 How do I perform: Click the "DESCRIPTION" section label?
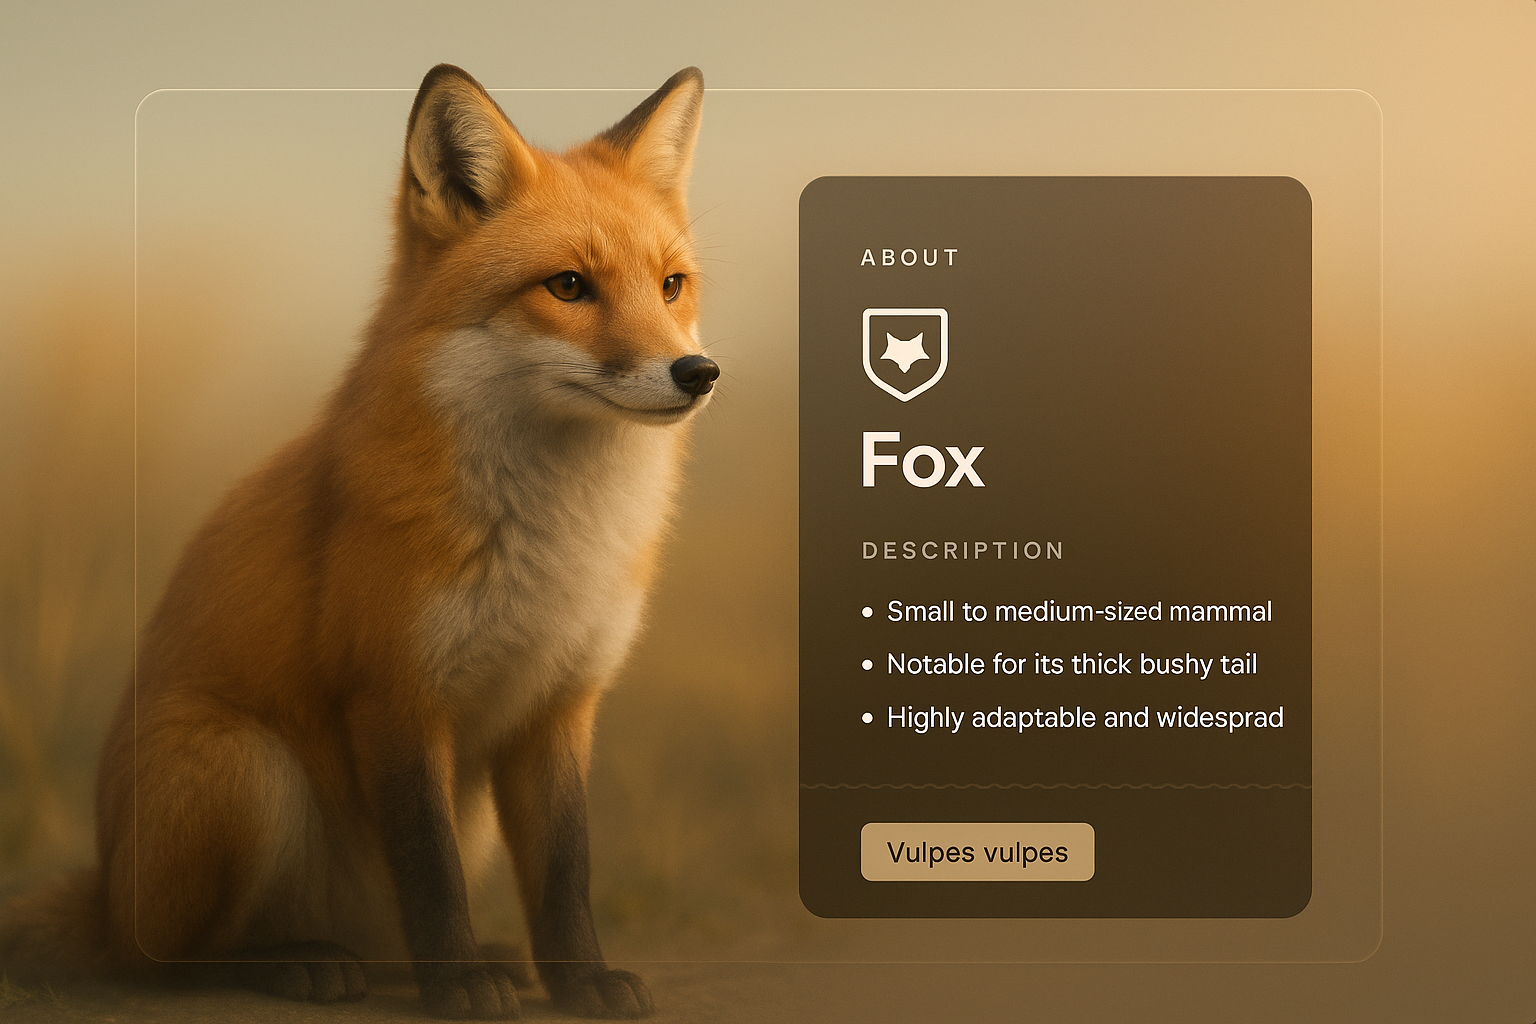(x=963, y=551)
